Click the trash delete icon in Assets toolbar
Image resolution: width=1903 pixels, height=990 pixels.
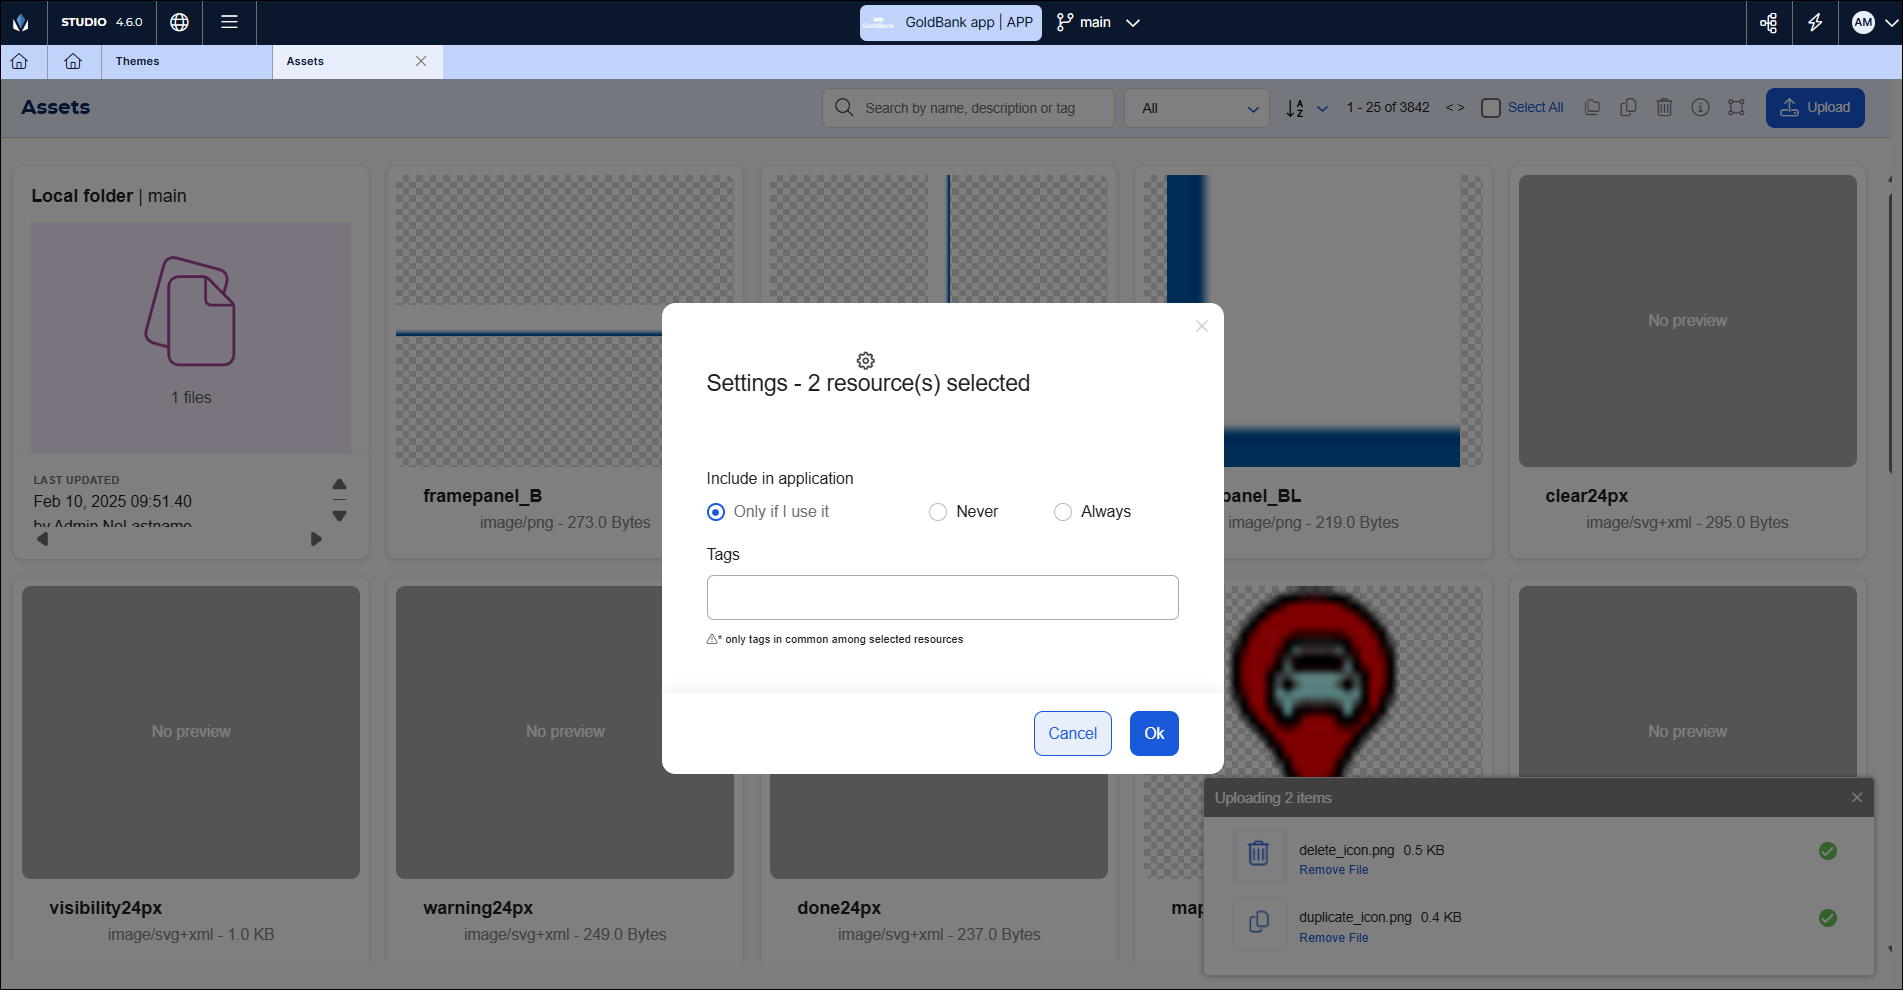click(1664, 107)
